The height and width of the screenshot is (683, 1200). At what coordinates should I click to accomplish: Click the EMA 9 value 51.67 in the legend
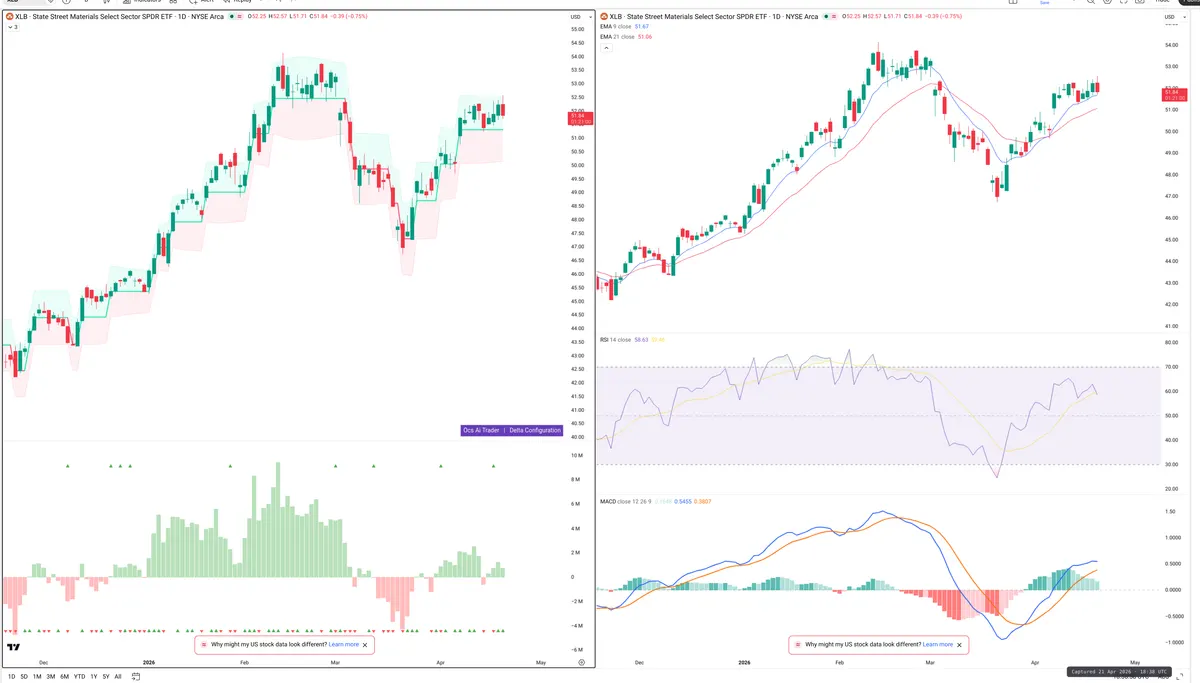(x=642, y=27)
